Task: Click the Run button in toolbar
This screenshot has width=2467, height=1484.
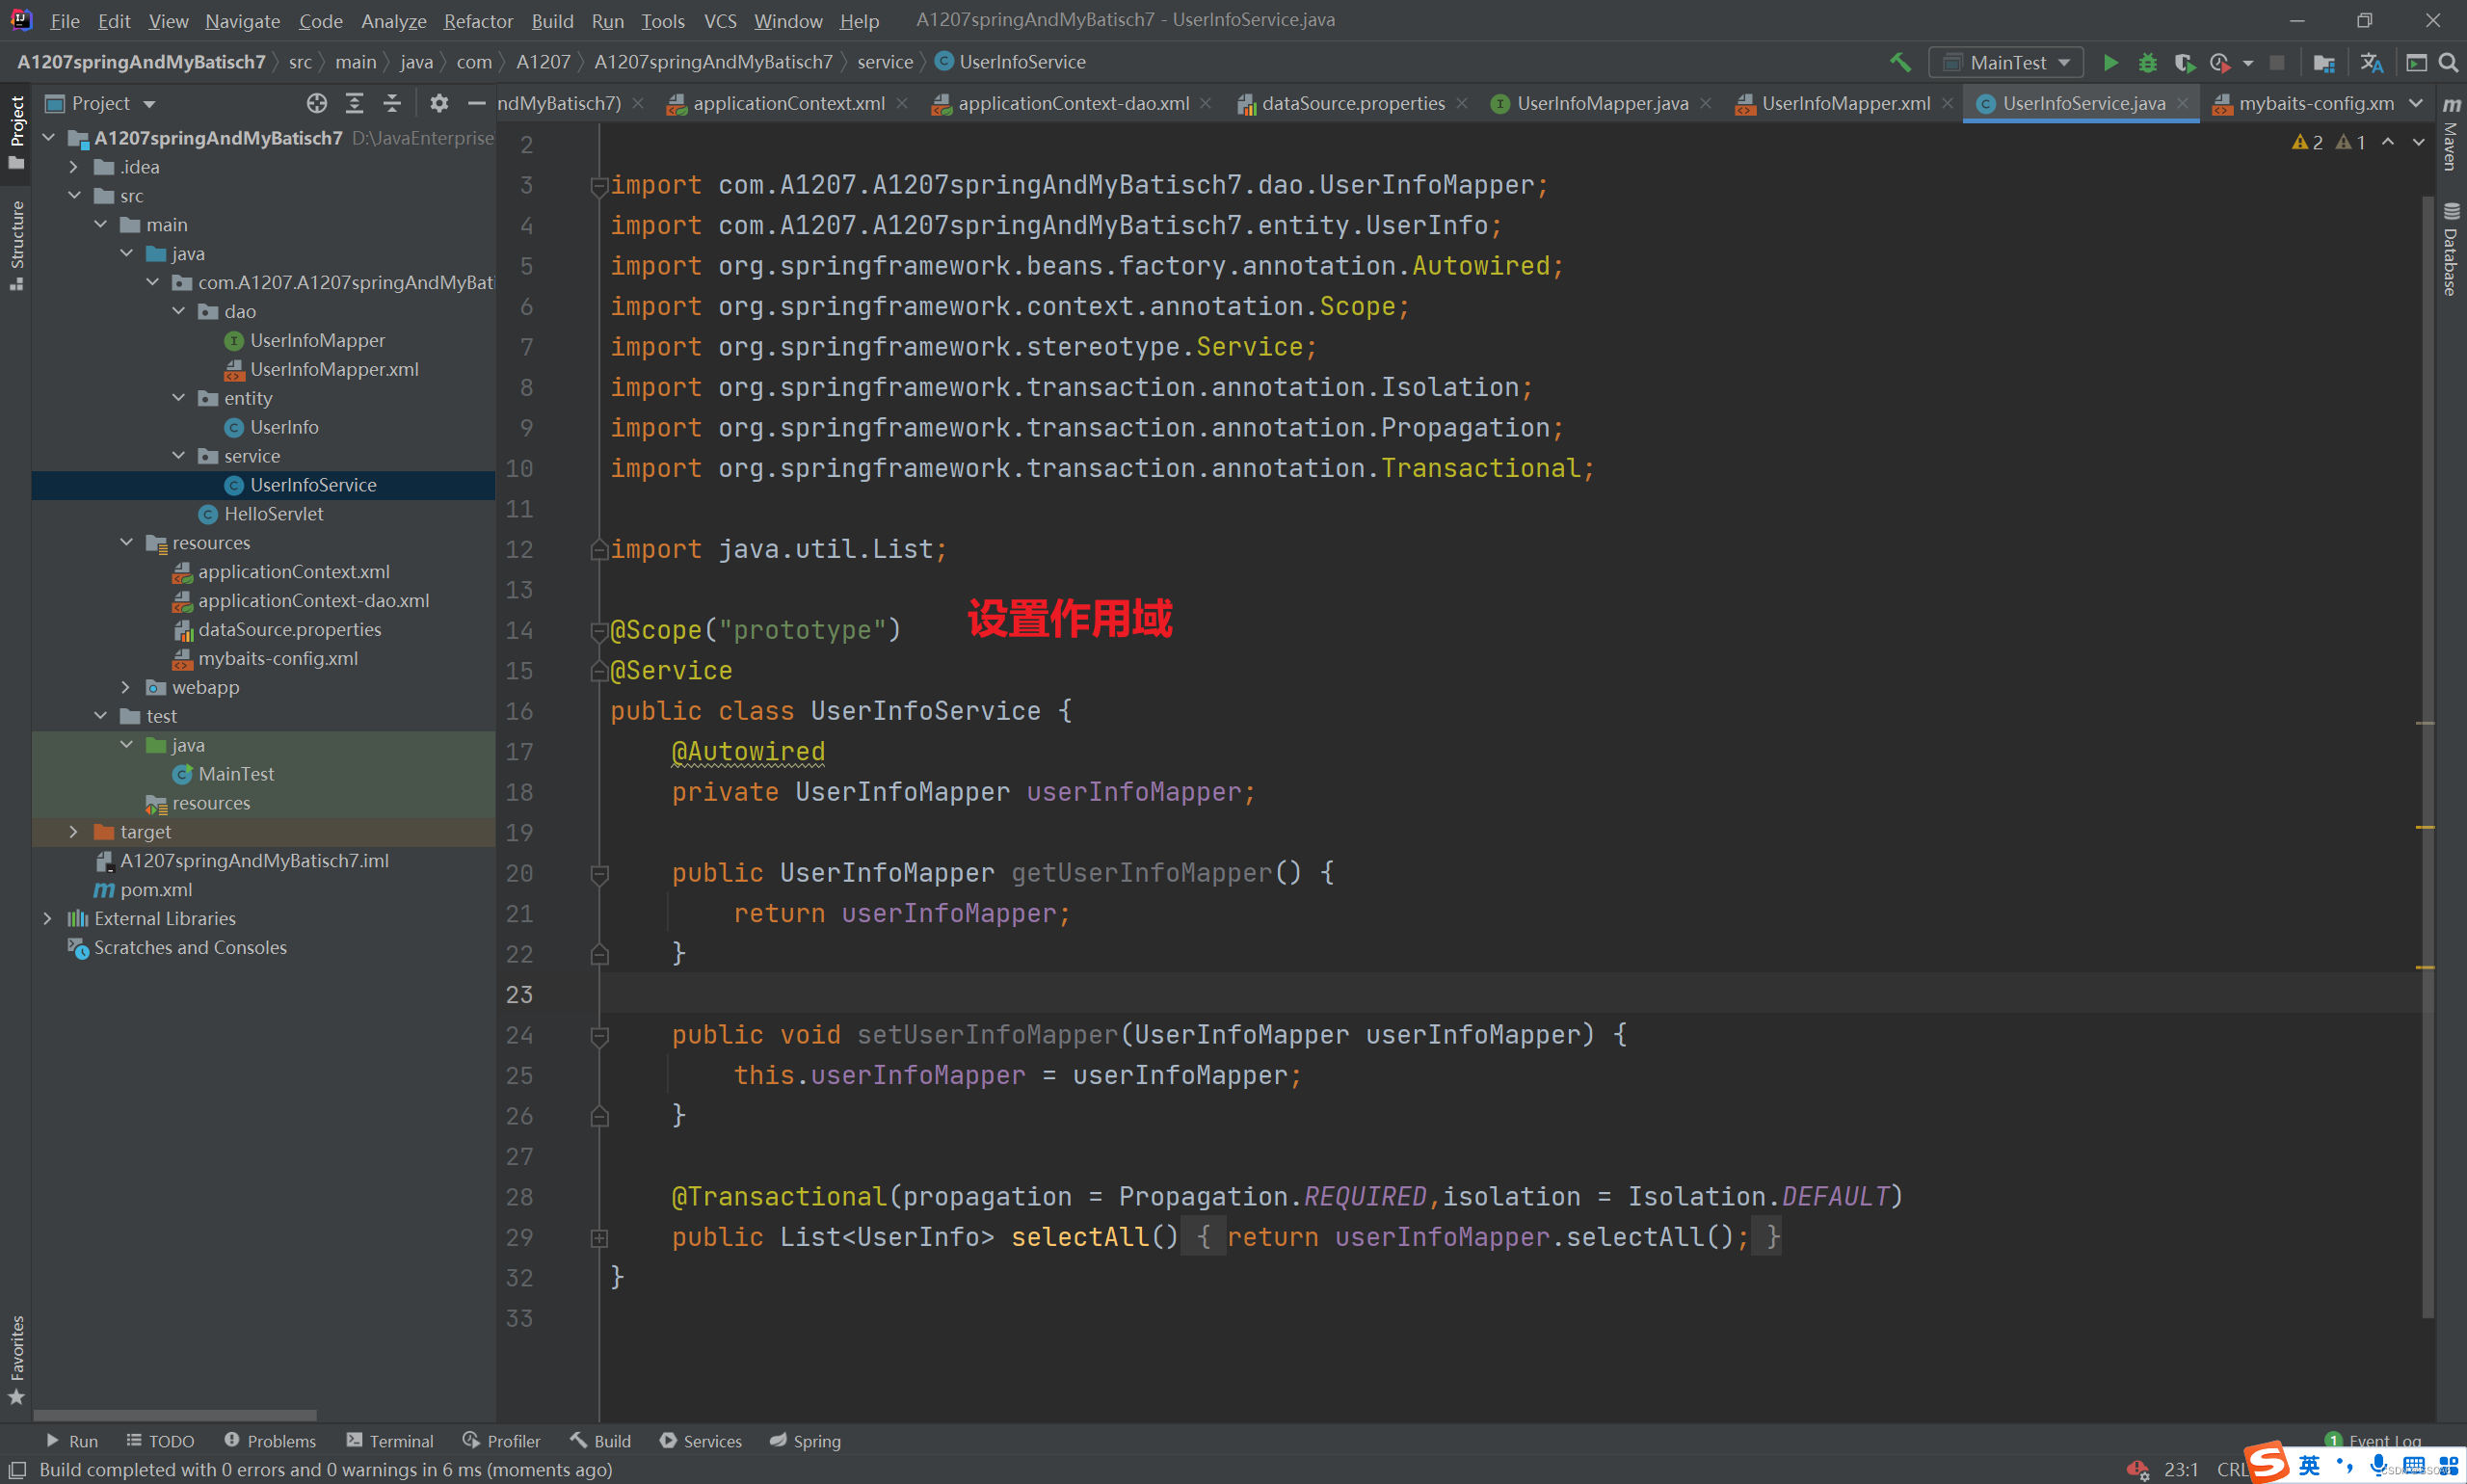Action: click(x=2109, y=62)
